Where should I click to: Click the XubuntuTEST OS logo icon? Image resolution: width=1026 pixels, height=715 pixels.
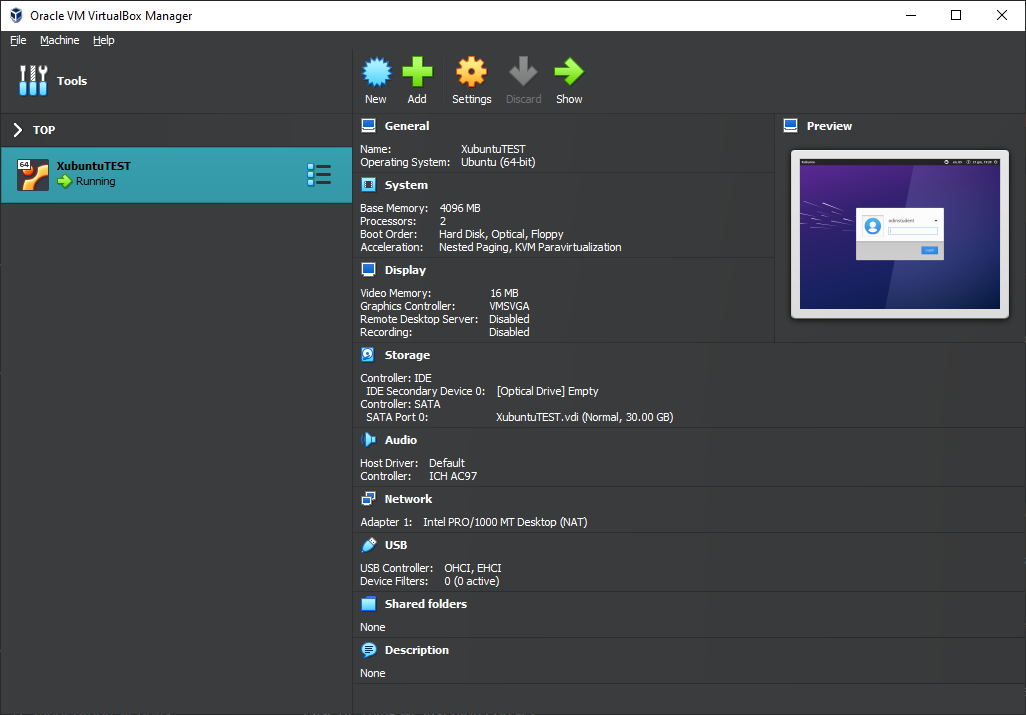tap(33, 175)
